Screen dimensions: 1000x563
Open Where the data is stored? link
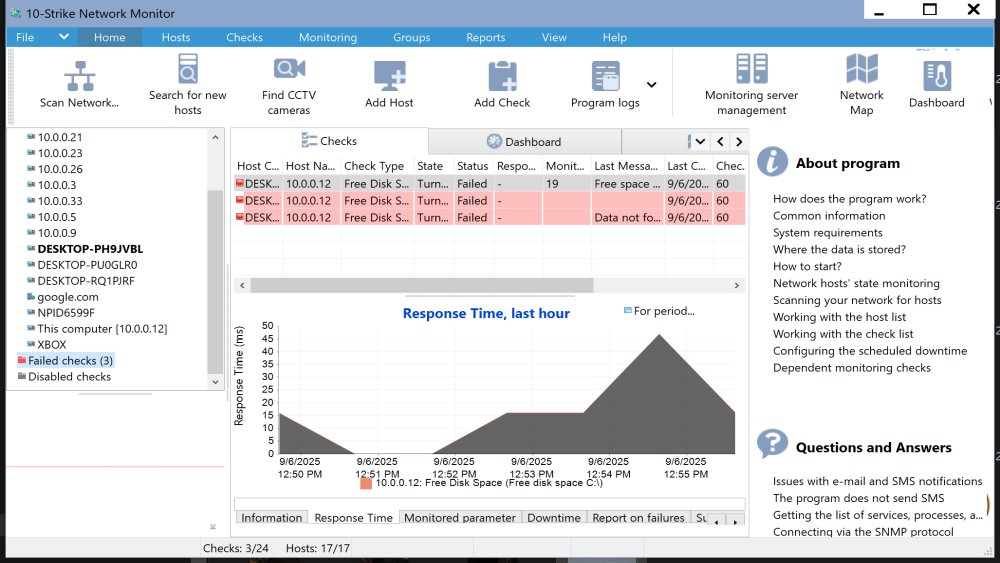[839, 249]
